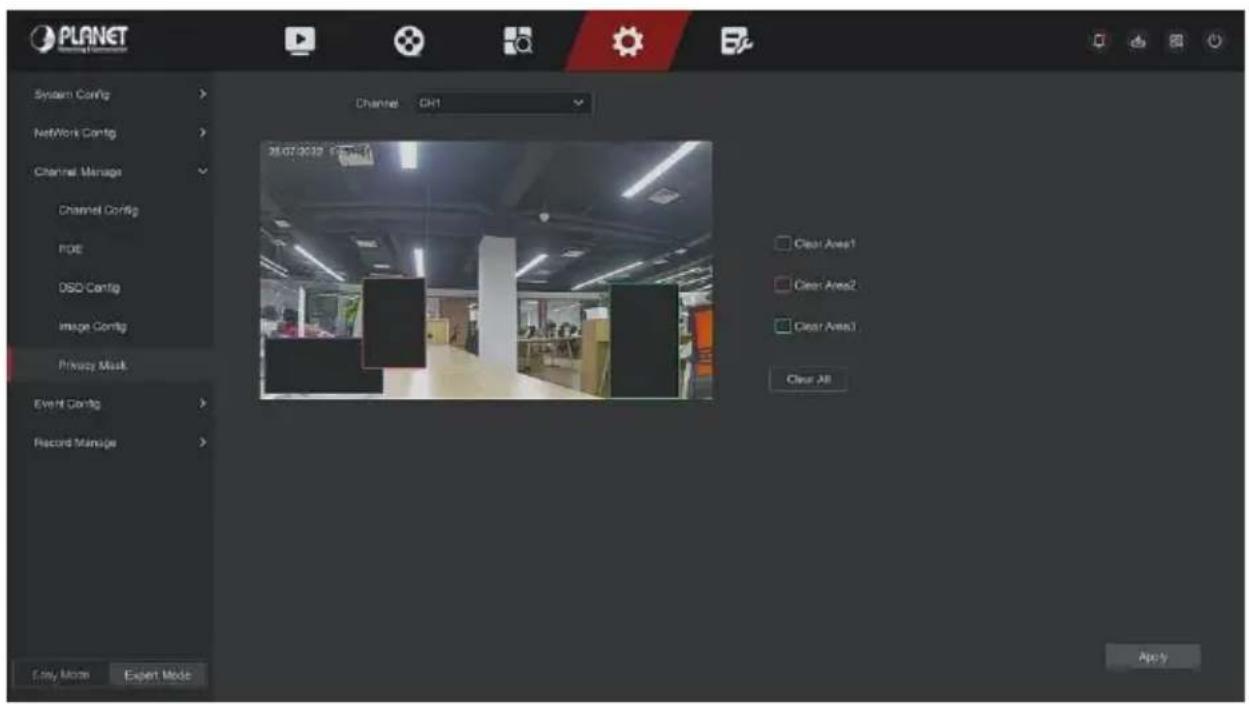This screenshot has width=1249, height=704.
Task: Click the camera preview video image
Action: point(486,270)
